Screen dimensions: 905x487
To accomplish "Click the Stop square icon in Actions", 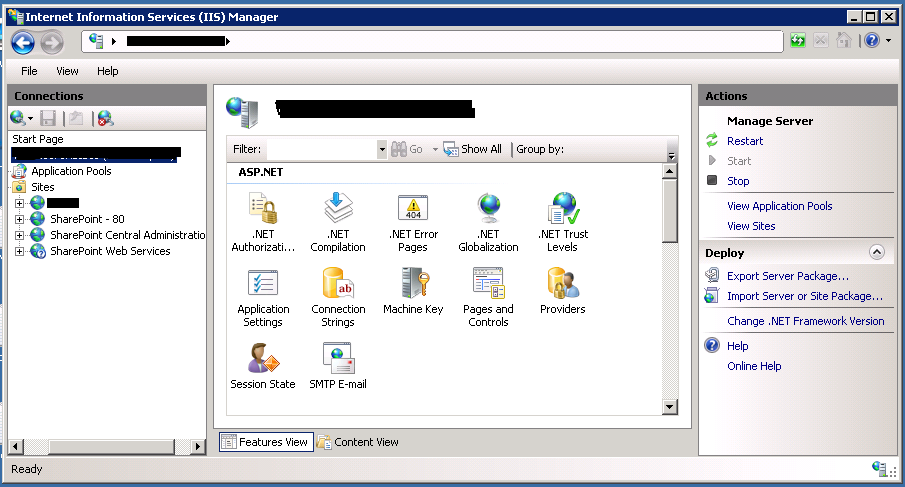I will click(712, 180).
